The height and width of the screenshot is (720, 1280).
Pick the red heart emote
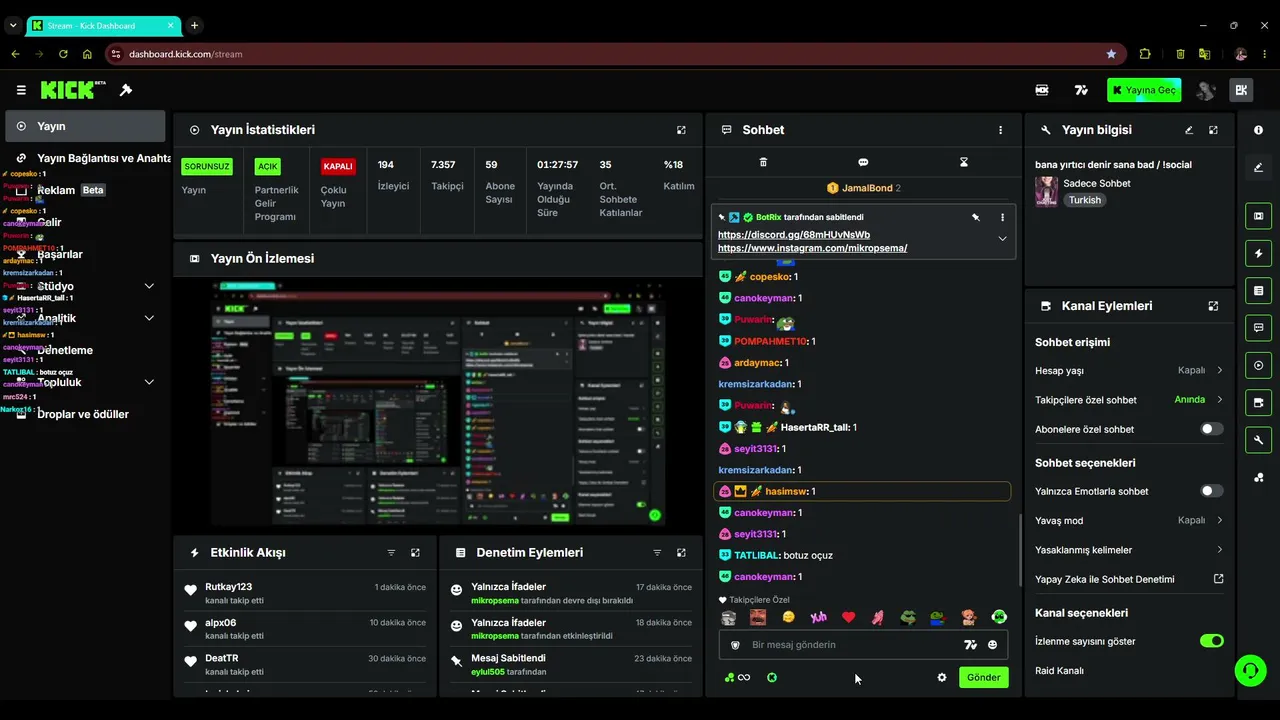(849, 617)
